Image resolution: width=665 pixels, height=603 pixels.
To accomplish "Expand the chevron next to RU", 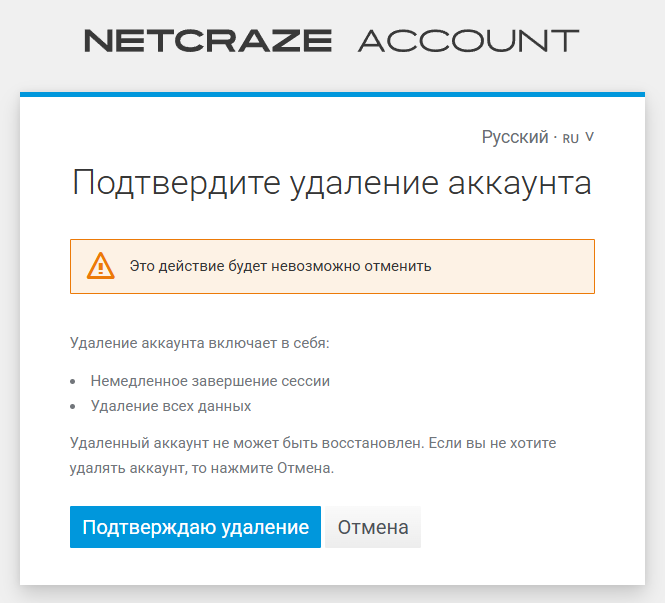I will point(590,137).
